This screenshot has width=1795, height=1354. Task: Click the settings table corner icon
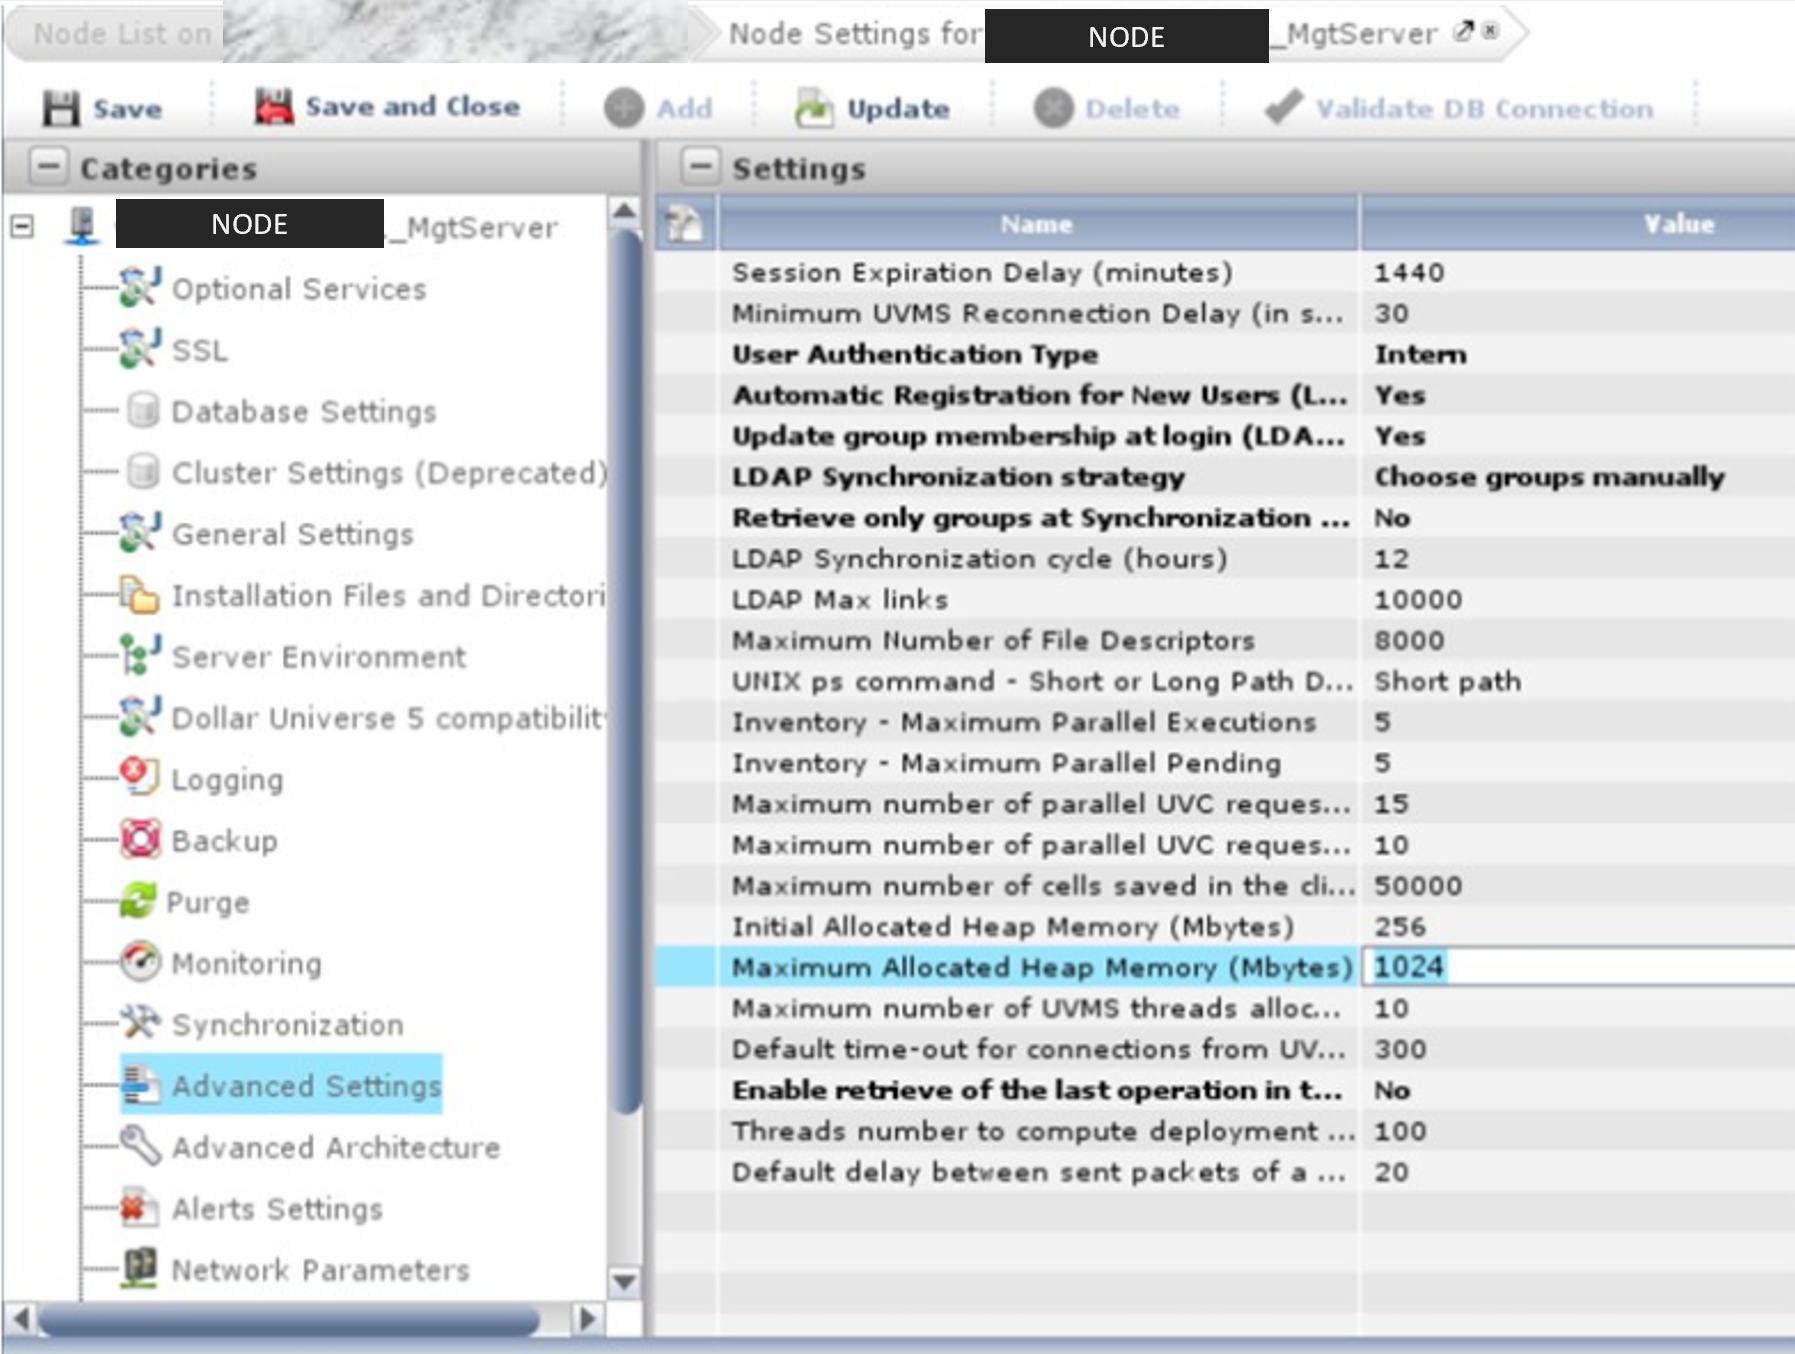pyautogui.click(x=685, y=224)
